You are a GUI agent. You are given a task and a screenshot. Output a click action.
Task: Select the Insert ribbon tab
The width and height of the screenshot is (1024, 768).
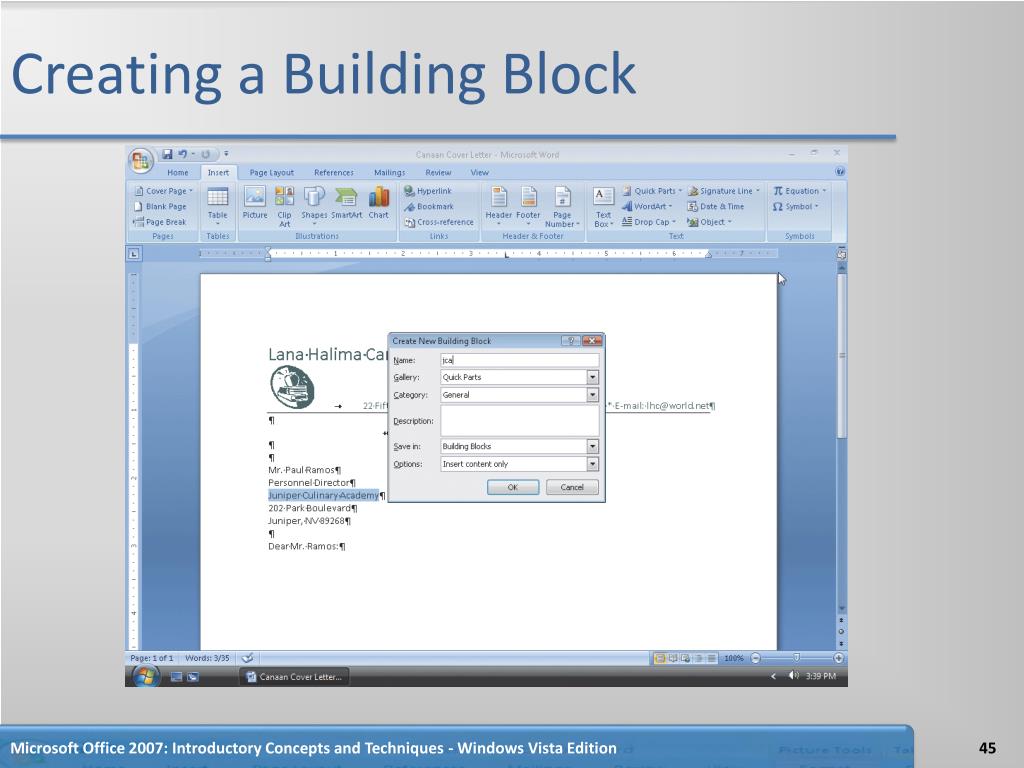pos(218,172)
